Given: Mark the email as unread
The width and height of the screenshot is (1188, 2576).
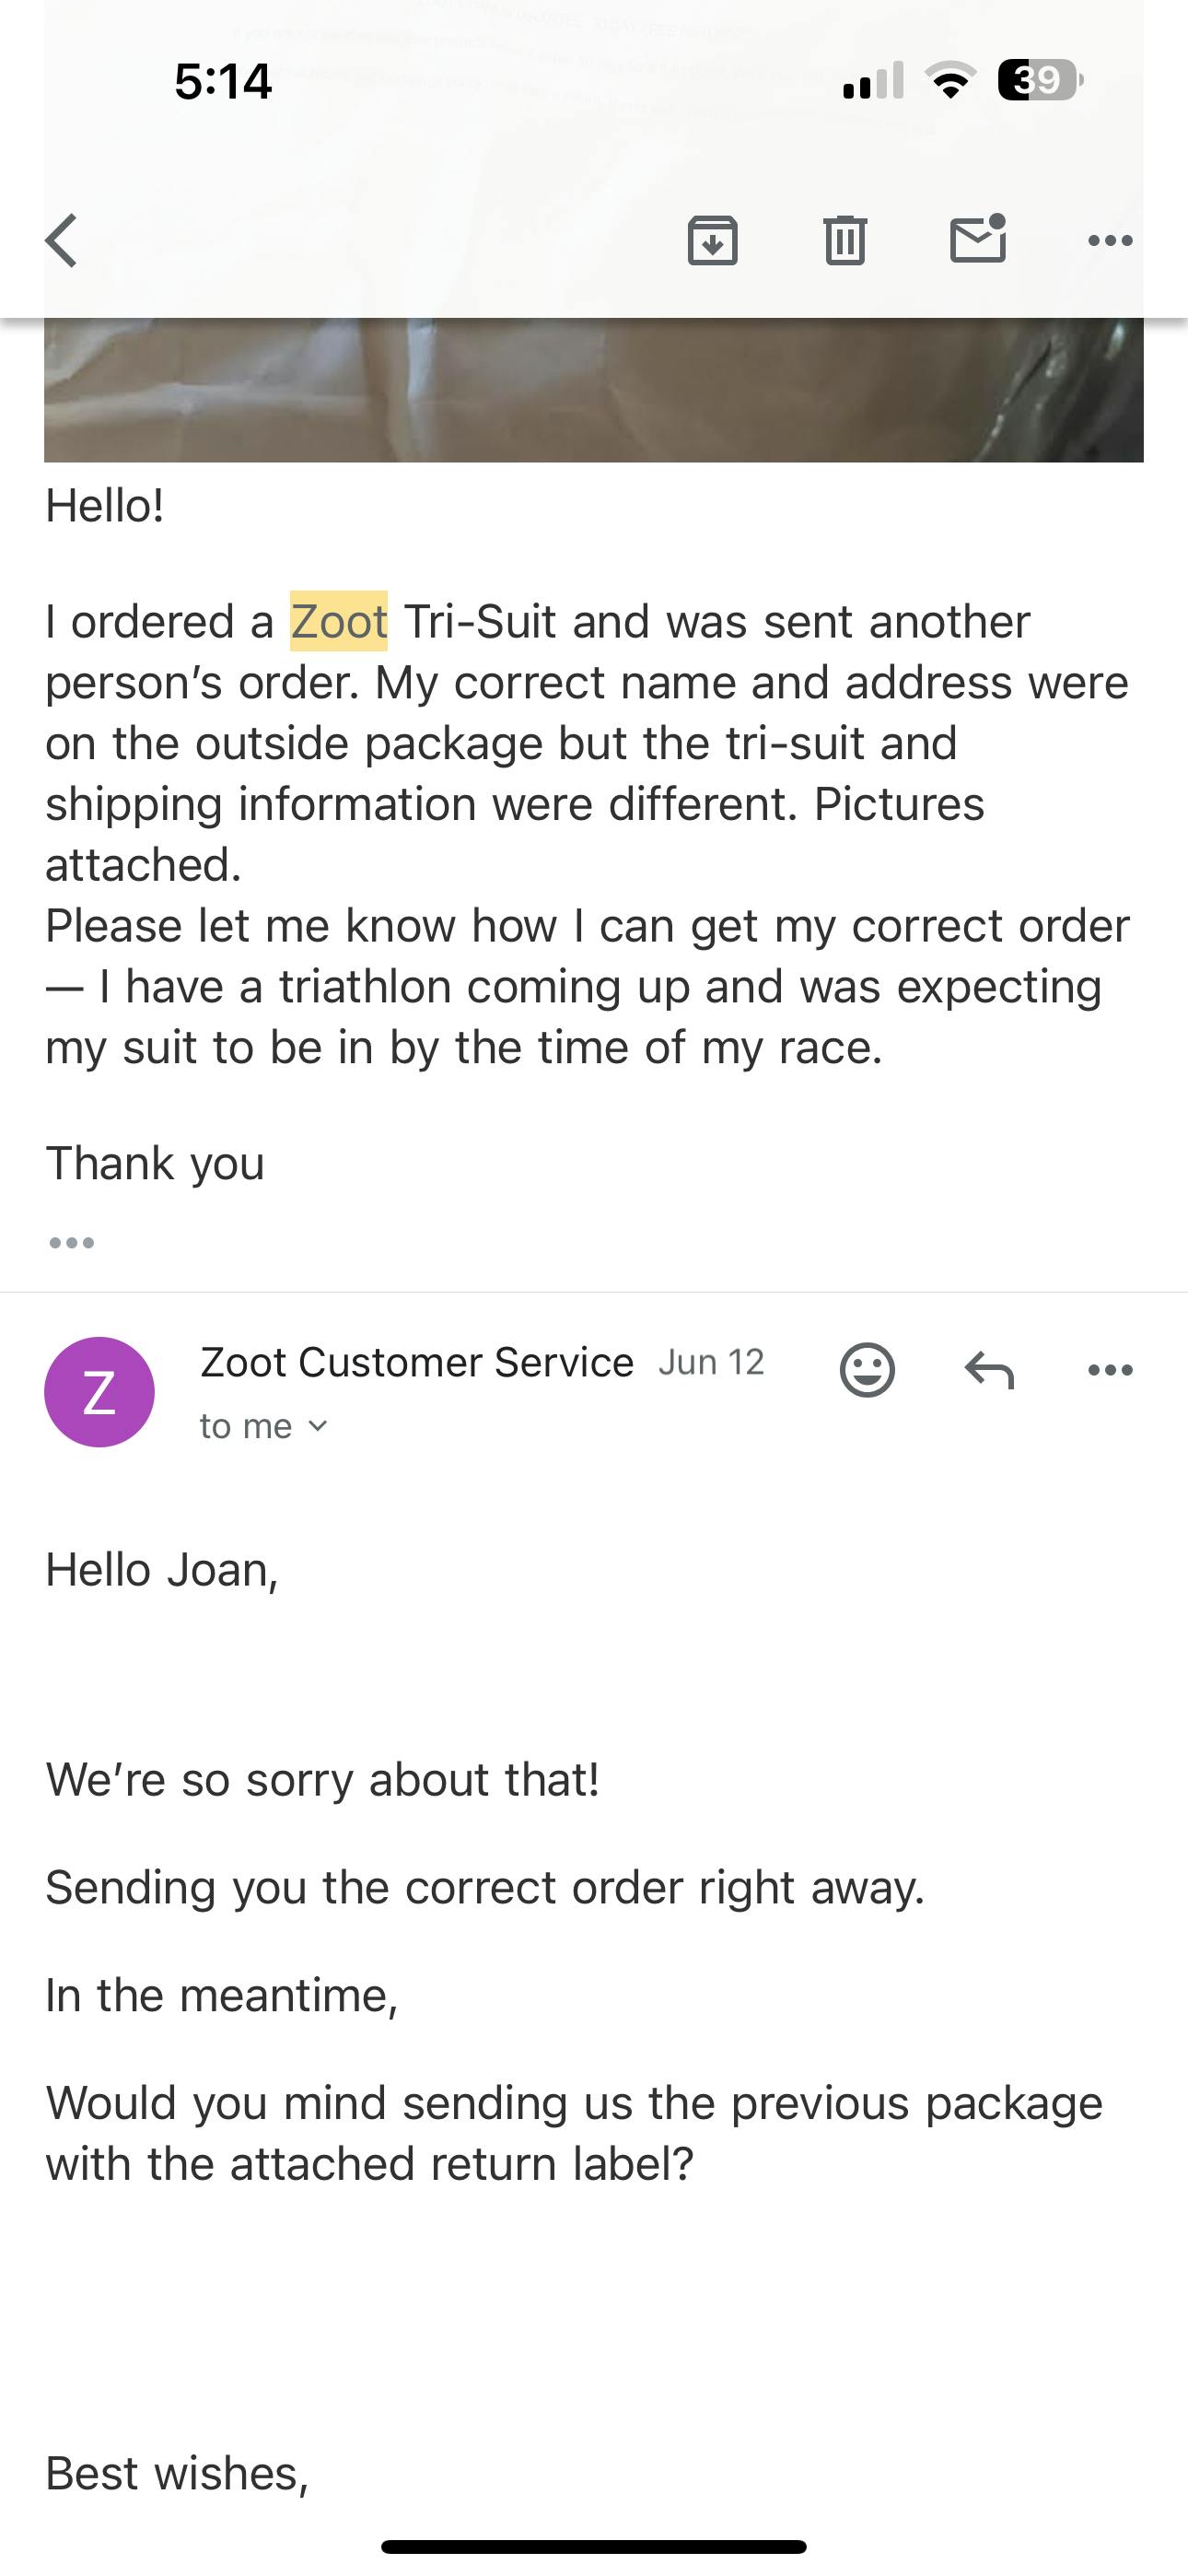Looking at the screenshot, I should (x=978, y=240).
